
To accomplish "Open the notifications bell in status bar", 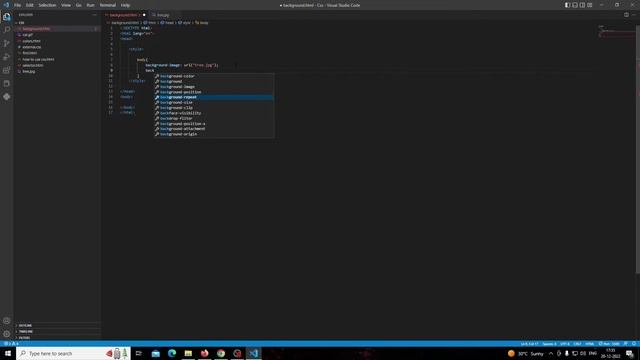I will [x=634, y=344].
